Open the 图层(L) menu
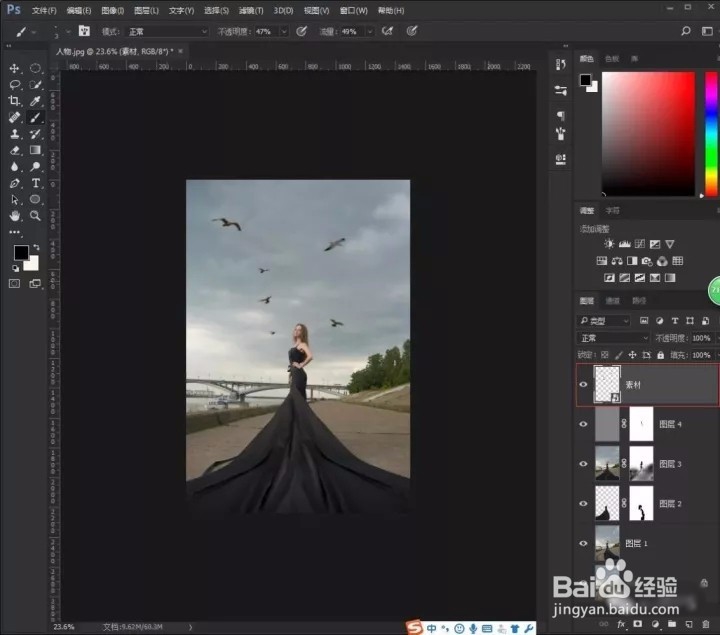The height and width of the screenshot is (635, 720). [x=146, y=11]
